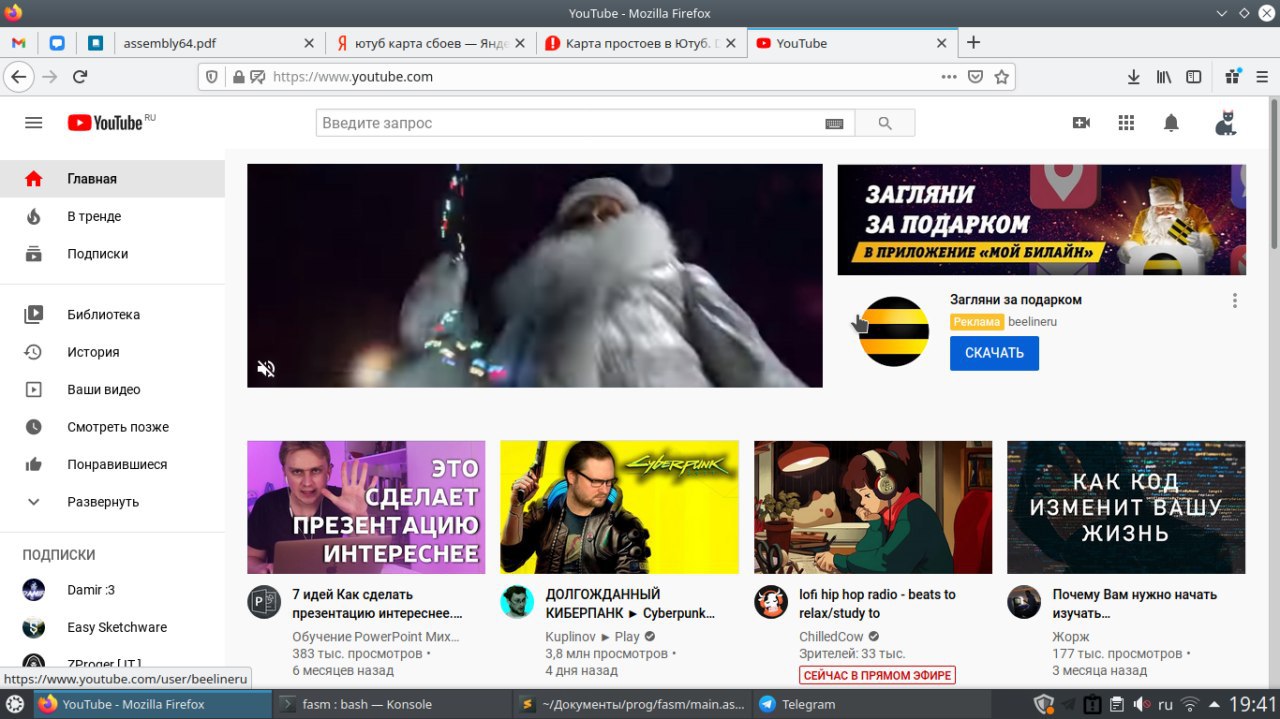Switch to ютуб карта сбоев Yandex tab
Image resolution: width=1280 pixels, height=719 pixels.
point(430,43)
